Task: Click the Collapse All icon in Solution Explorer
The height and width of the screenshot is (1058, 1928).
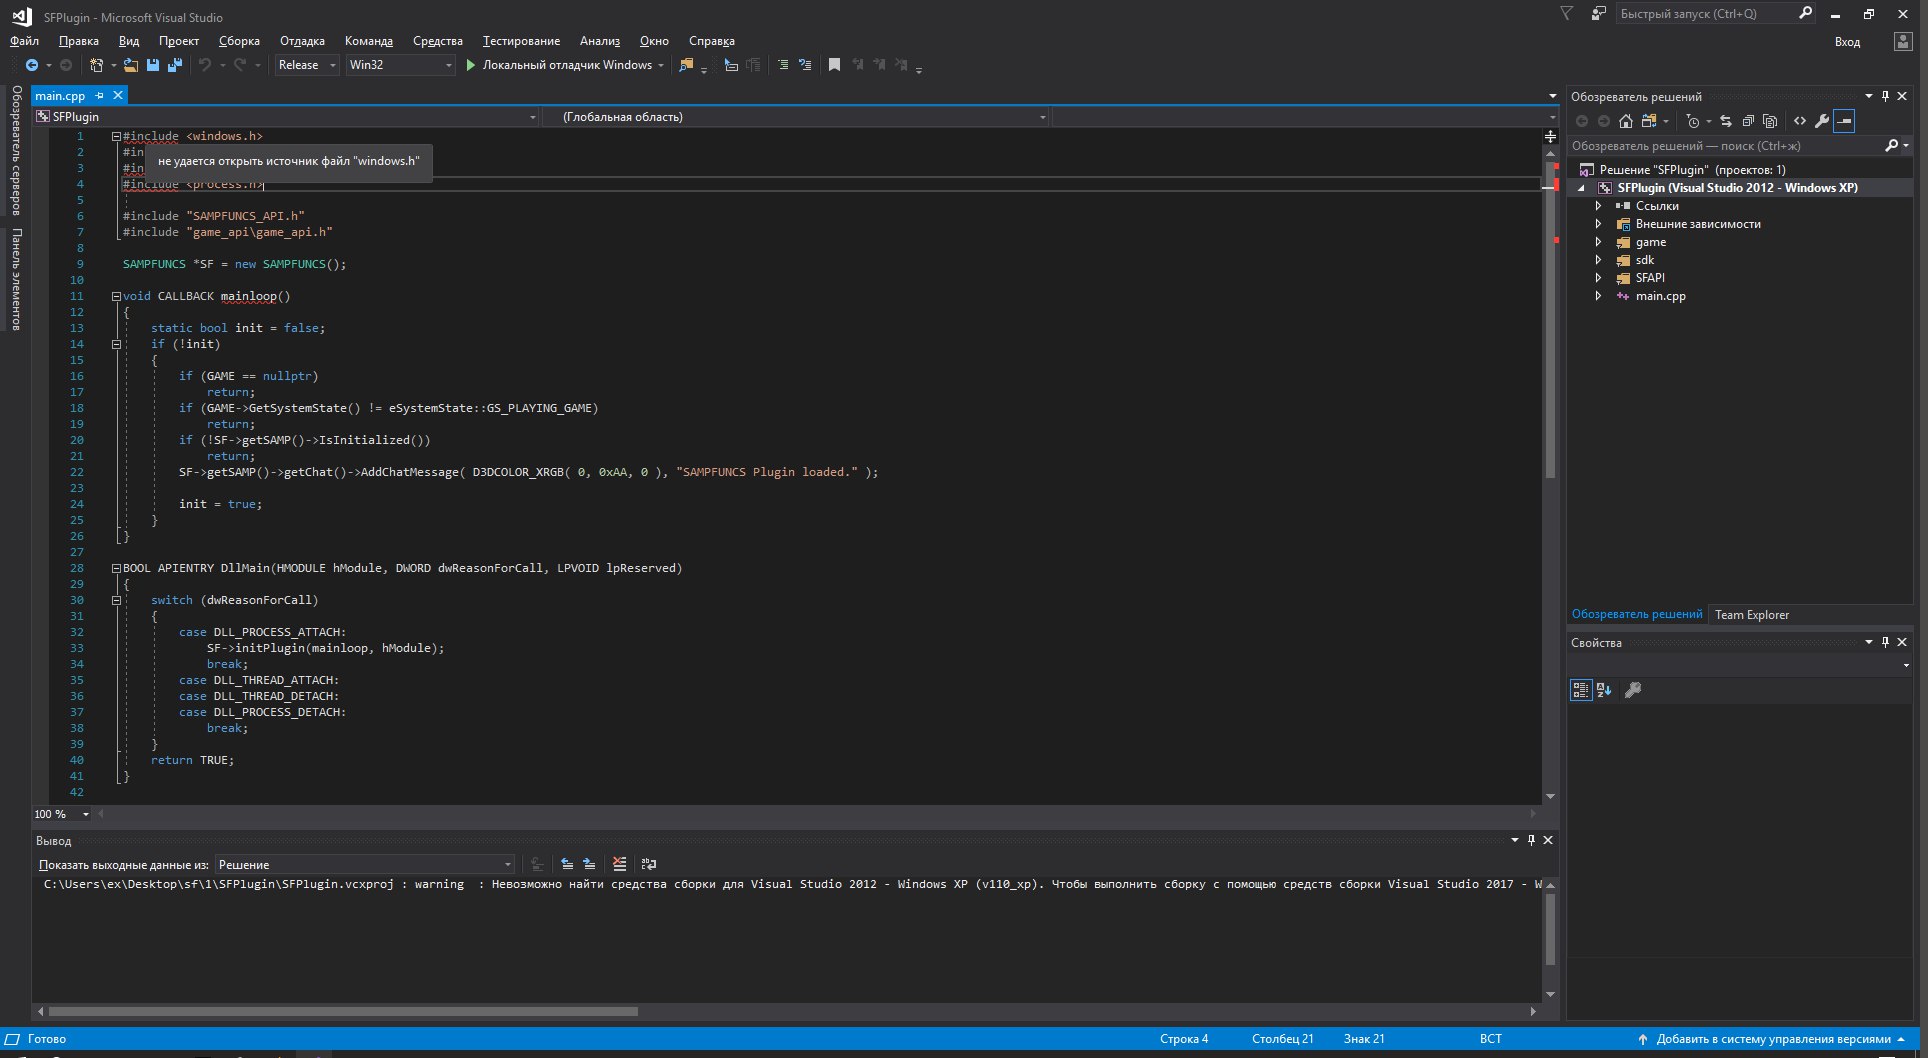Action: 1748,121
